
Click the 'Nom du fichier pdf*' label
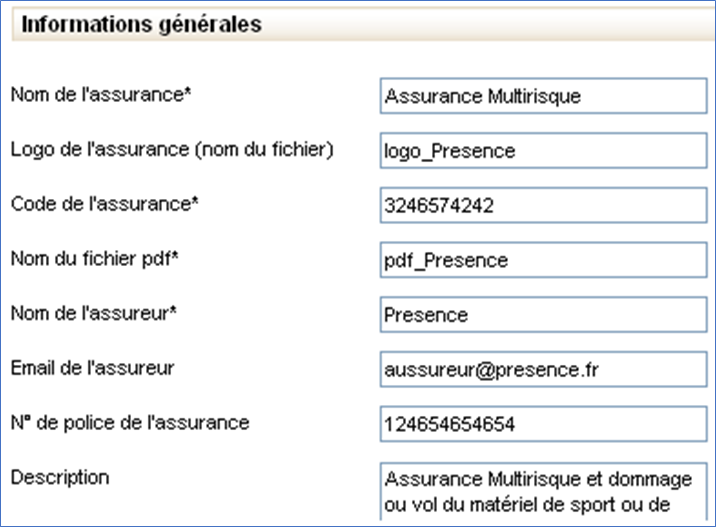pos(101,258)
